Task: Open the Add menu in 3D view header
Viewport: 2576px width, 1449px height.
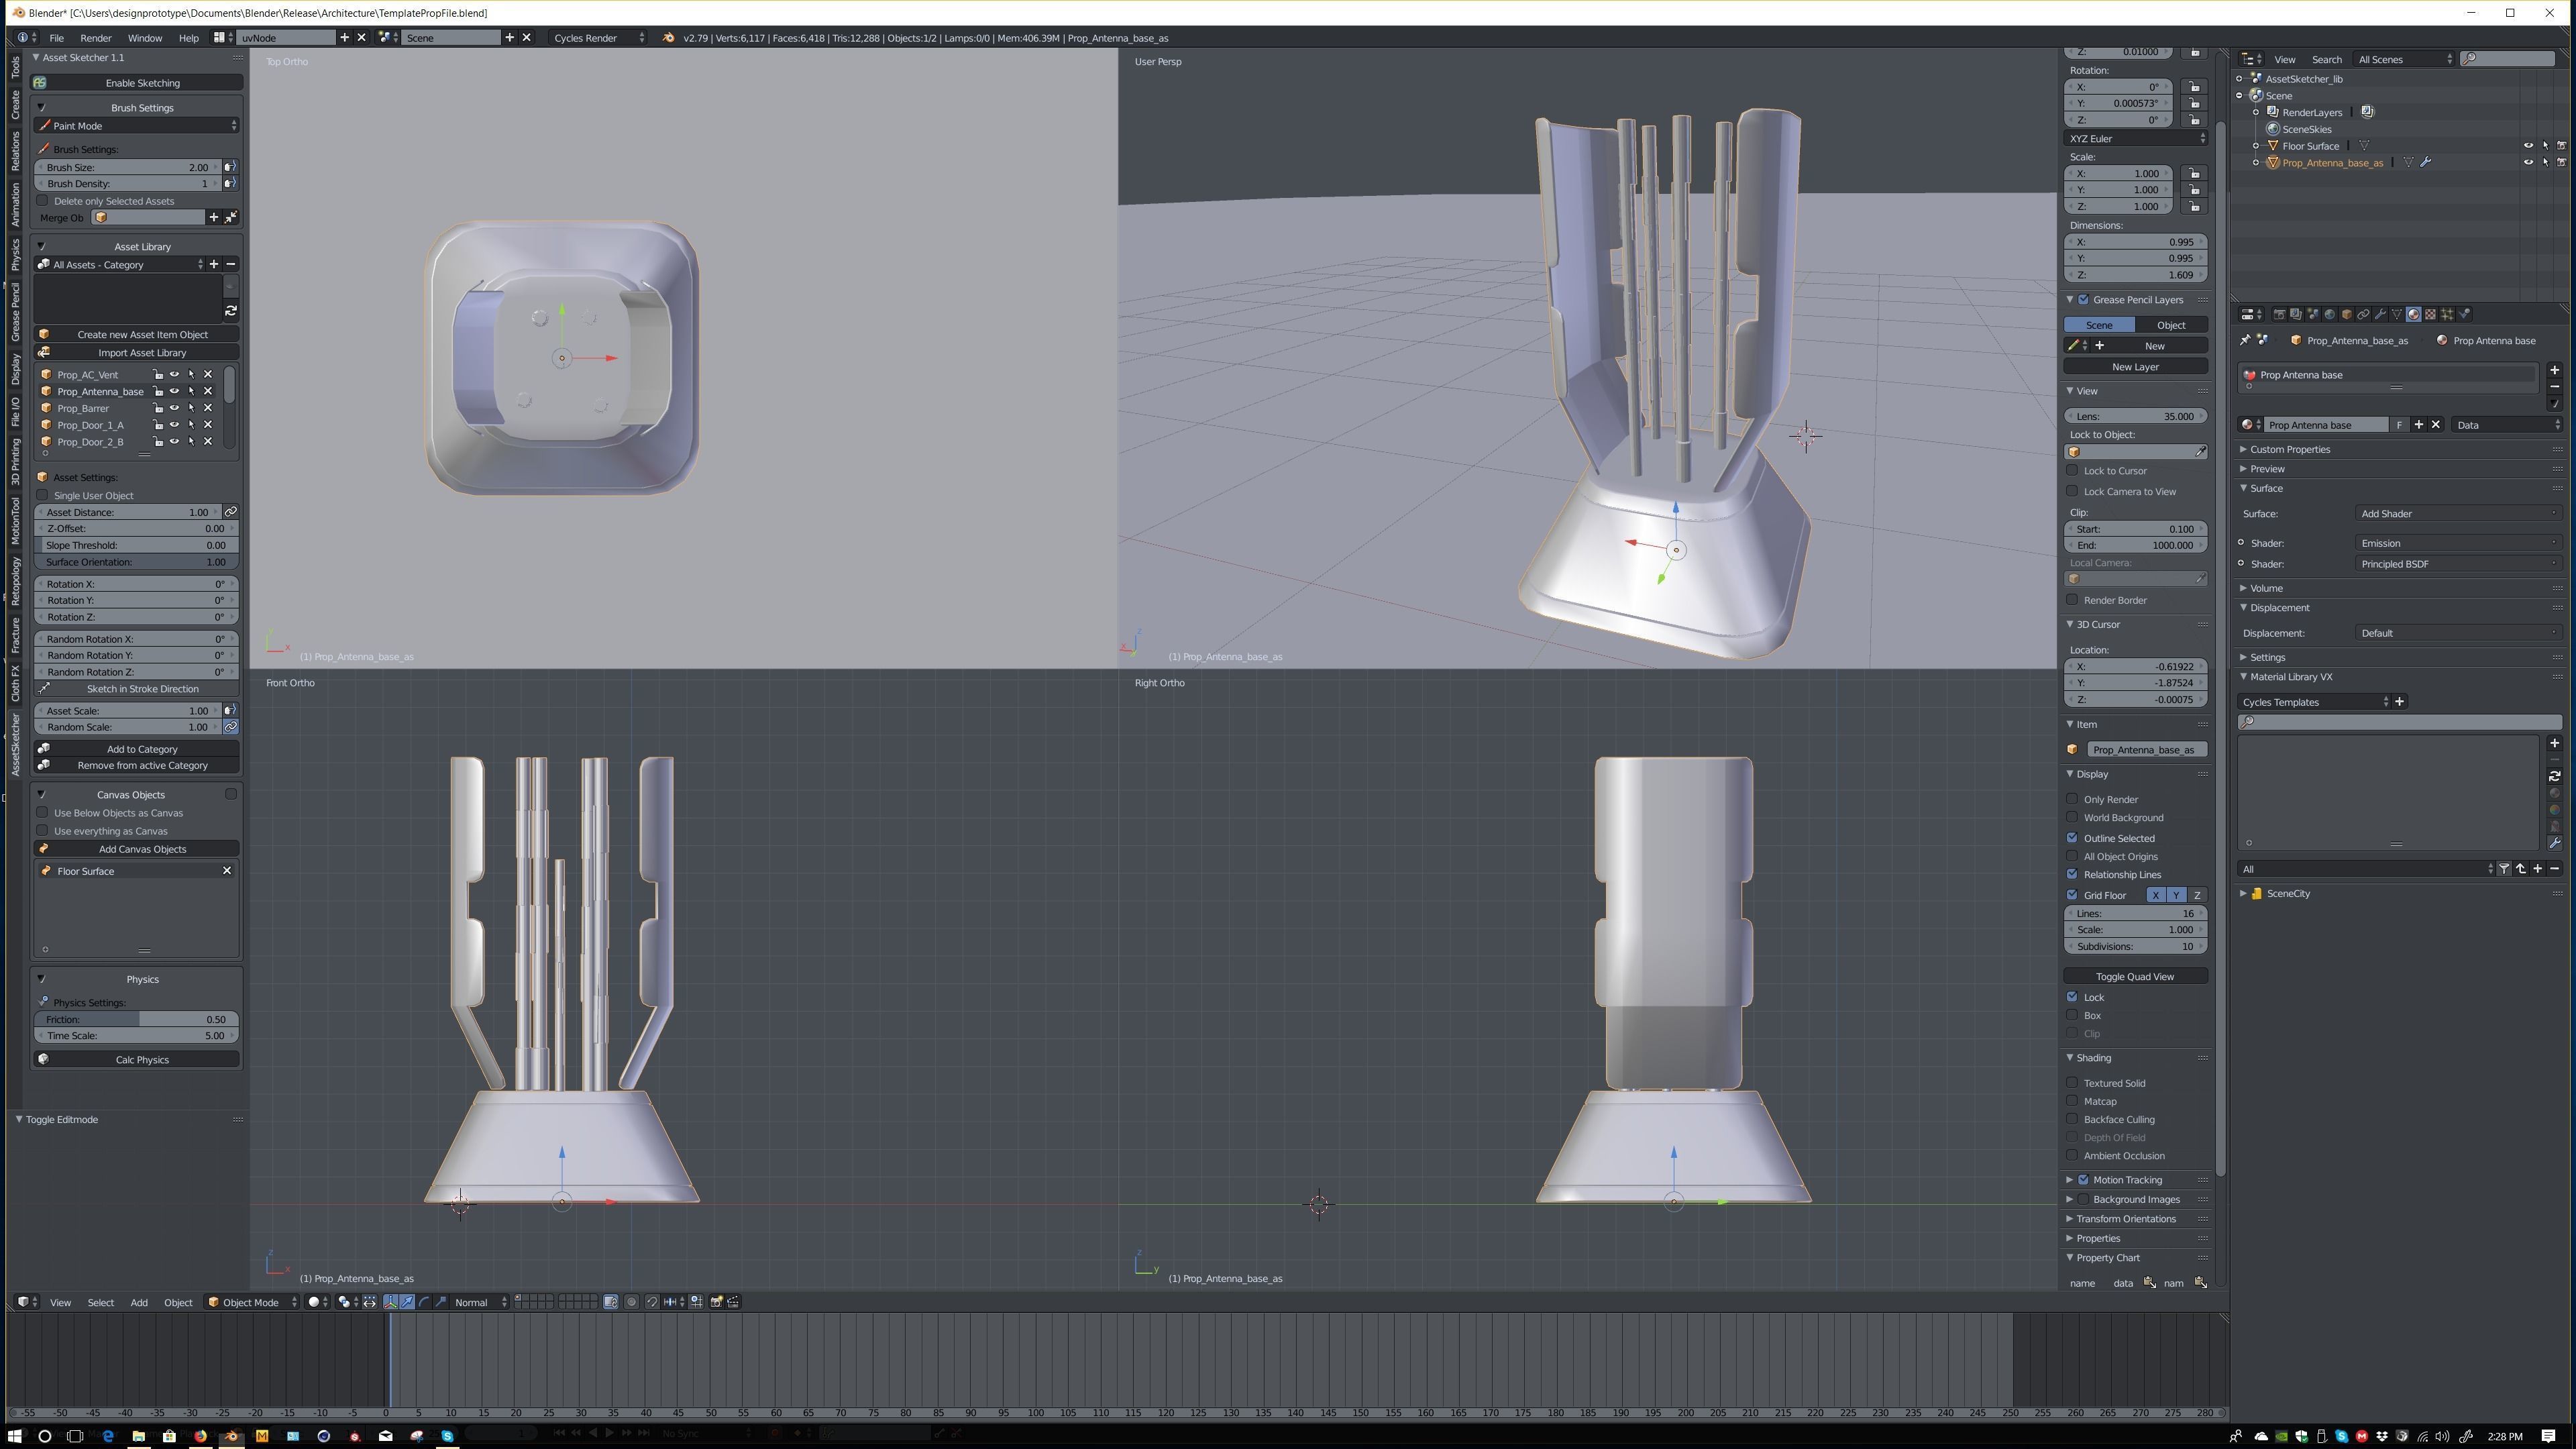Action: [139, 1302]
